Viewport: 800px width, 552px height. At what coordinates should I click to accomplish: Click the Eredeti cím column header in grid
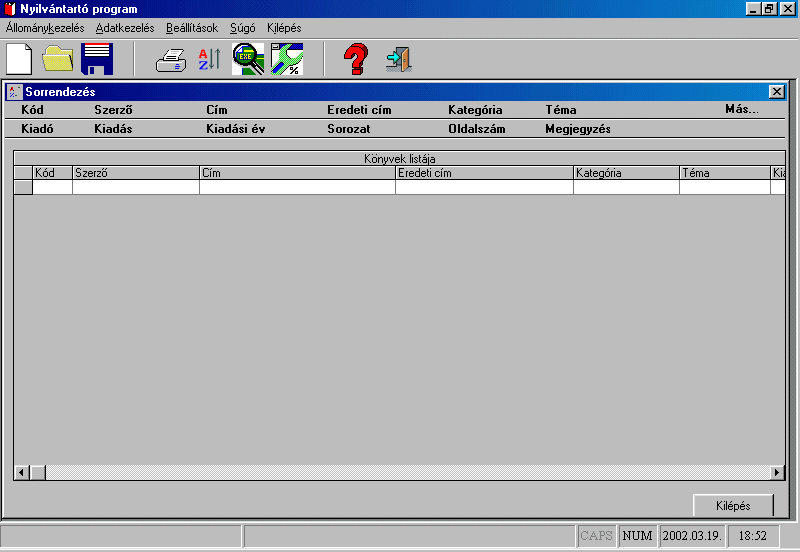point(484,173)
